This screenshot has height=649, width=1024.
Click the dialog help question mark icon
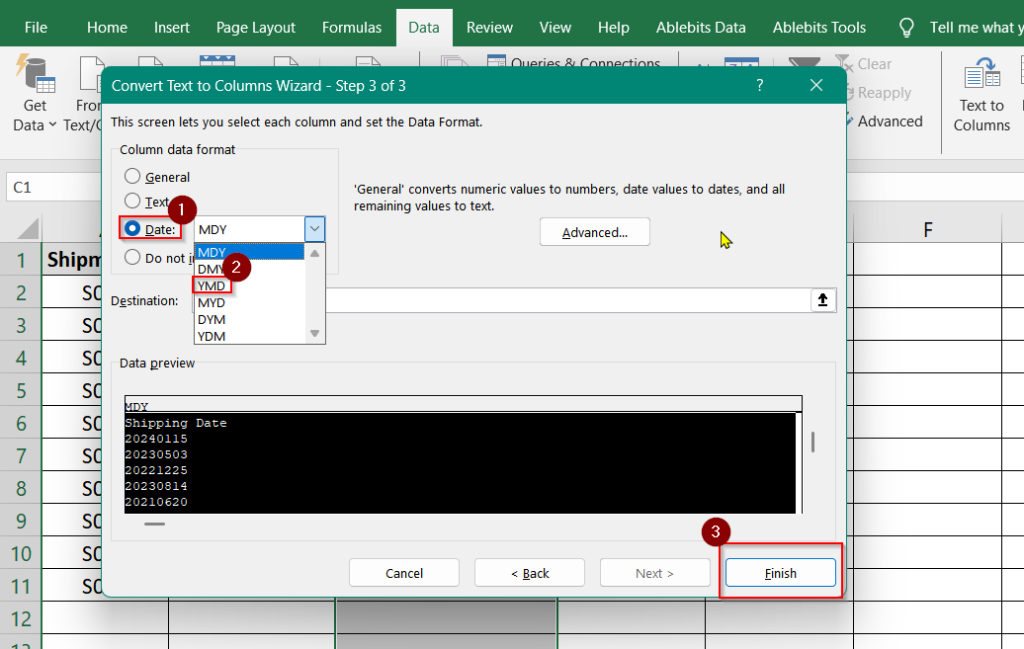click(x=759, y=85)
